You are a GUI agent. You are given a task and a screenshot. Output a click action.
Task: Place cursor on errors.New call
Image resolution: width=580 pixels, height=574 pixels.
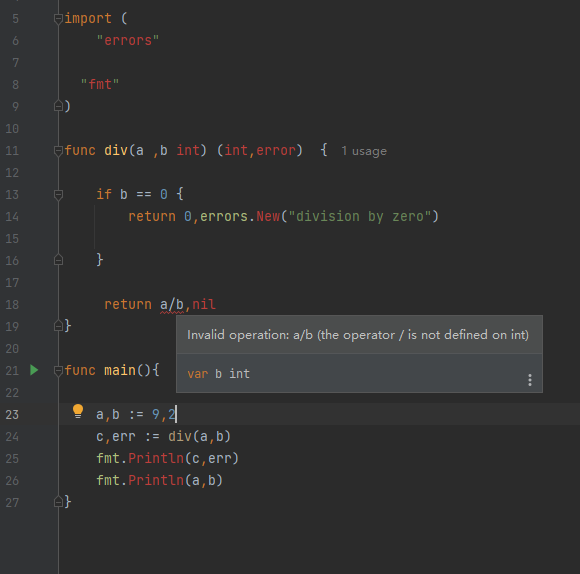(240, 216)
